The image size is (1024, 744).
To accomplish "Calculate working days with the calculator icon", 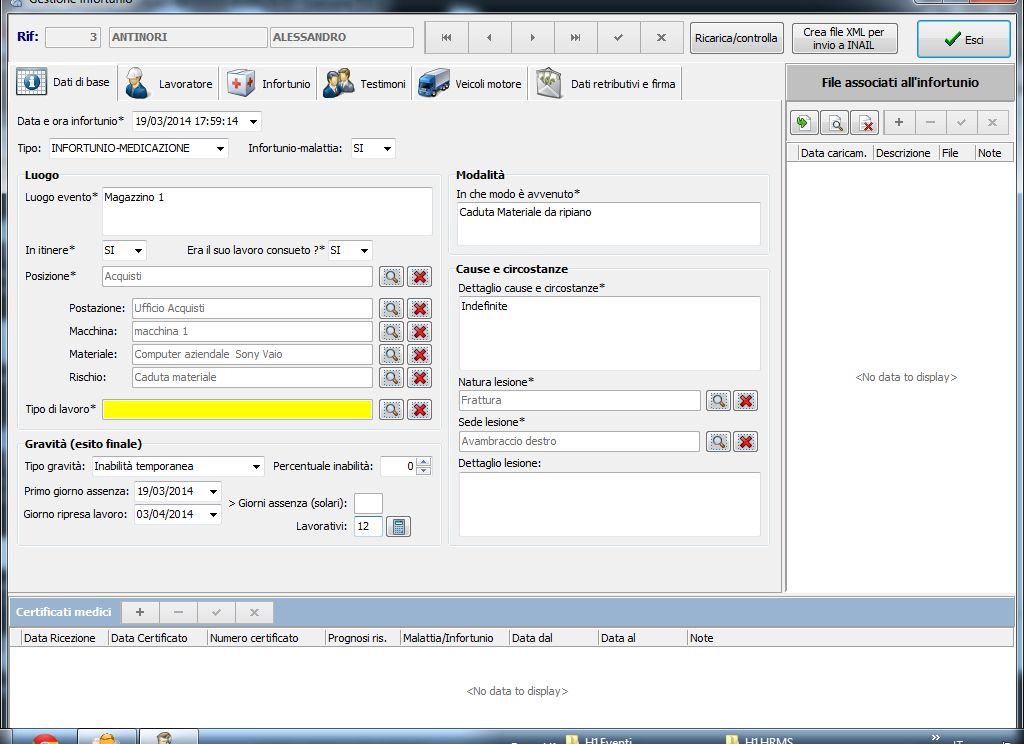I will coord(398,526).
